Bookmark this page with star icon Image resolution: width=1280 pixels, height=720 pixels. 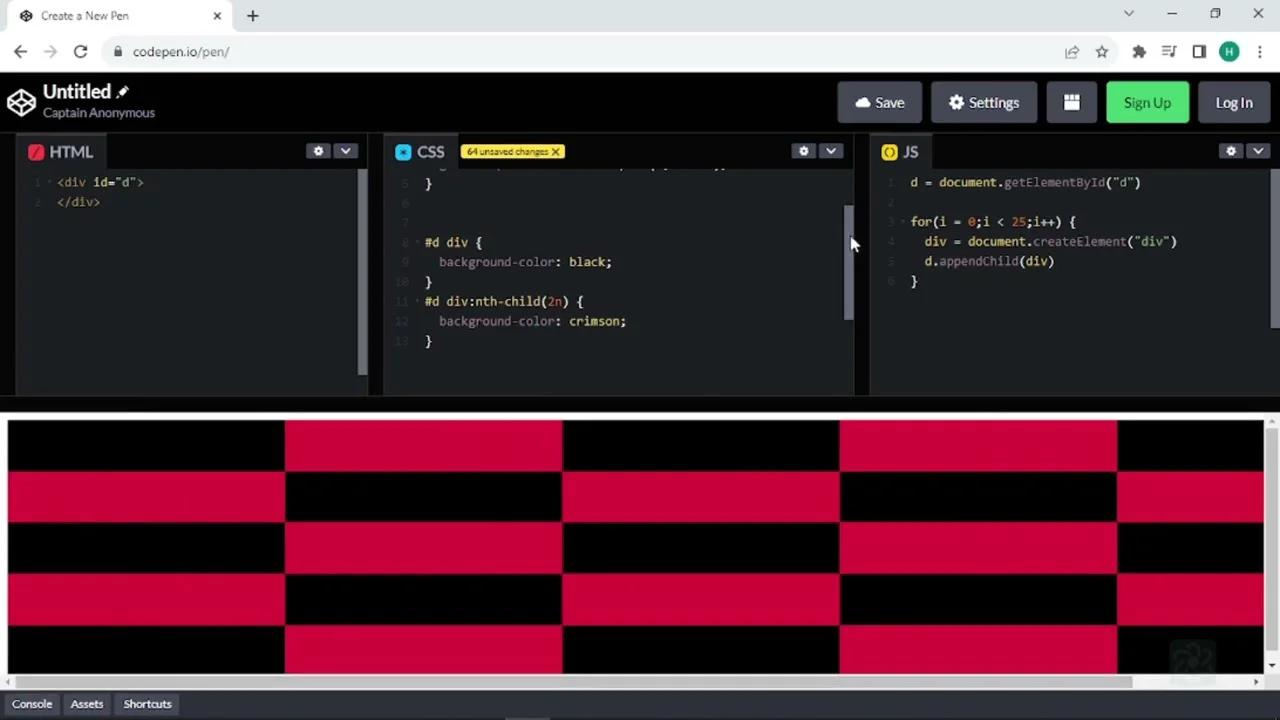[x=1101, y=52]
